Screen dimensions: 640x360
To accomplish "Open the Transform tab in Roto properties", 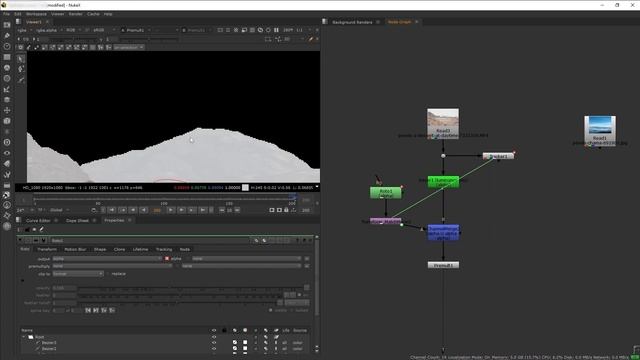I will (47, 249).
